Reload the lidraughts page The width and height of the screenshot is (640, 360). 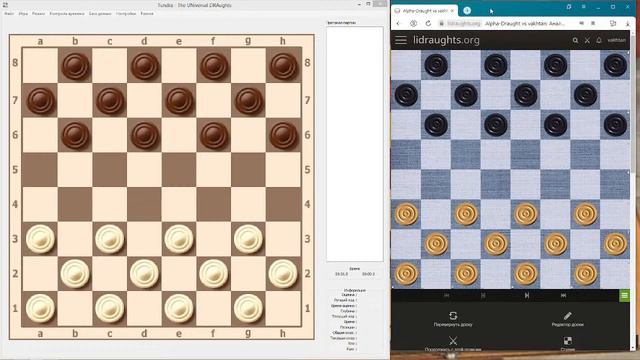click(x=428, y=24)
